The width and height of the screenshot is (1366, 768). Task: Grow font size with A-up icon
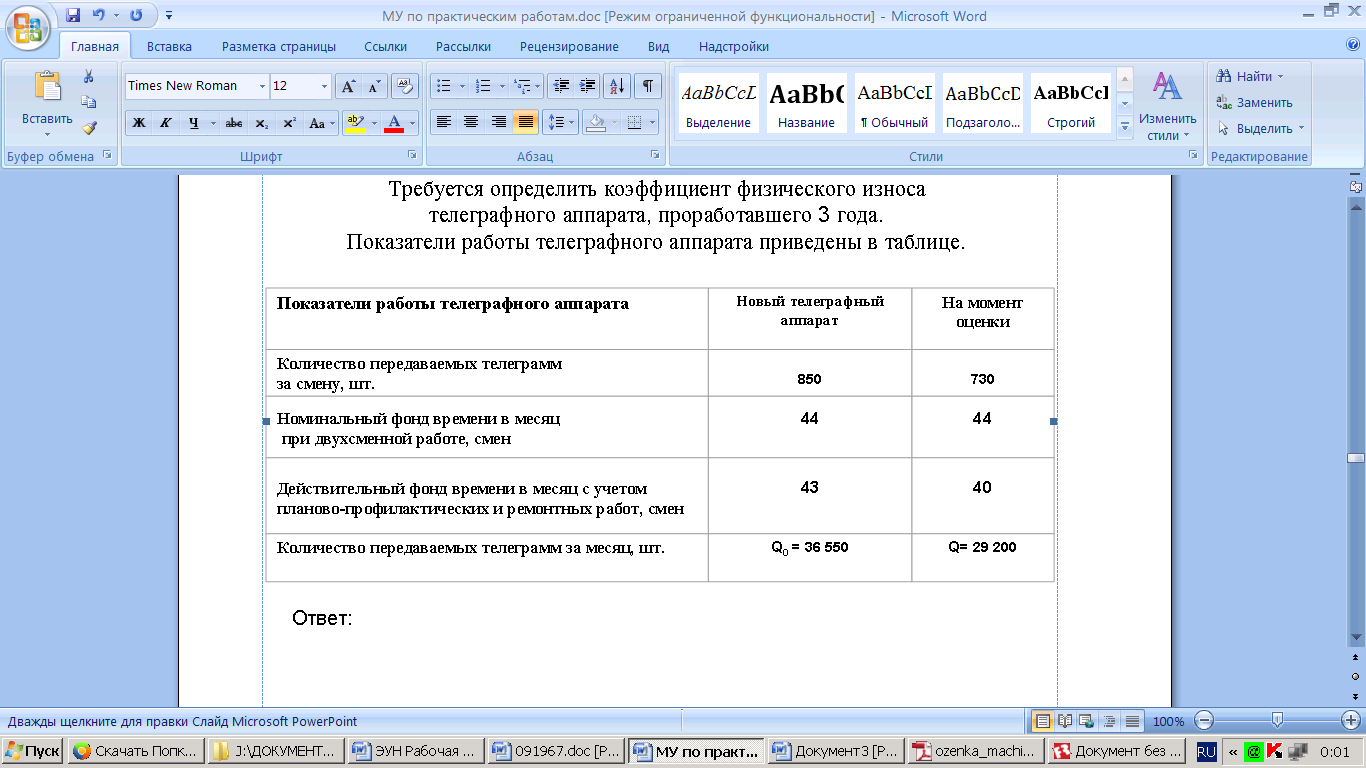click(x=348, y=86)
